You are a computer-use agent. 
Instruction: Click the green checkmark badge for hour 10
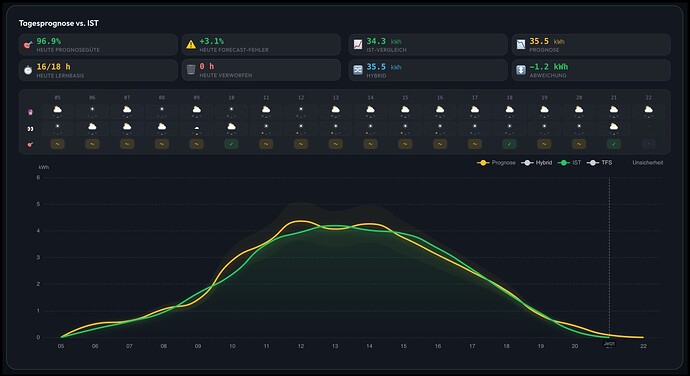231,144
